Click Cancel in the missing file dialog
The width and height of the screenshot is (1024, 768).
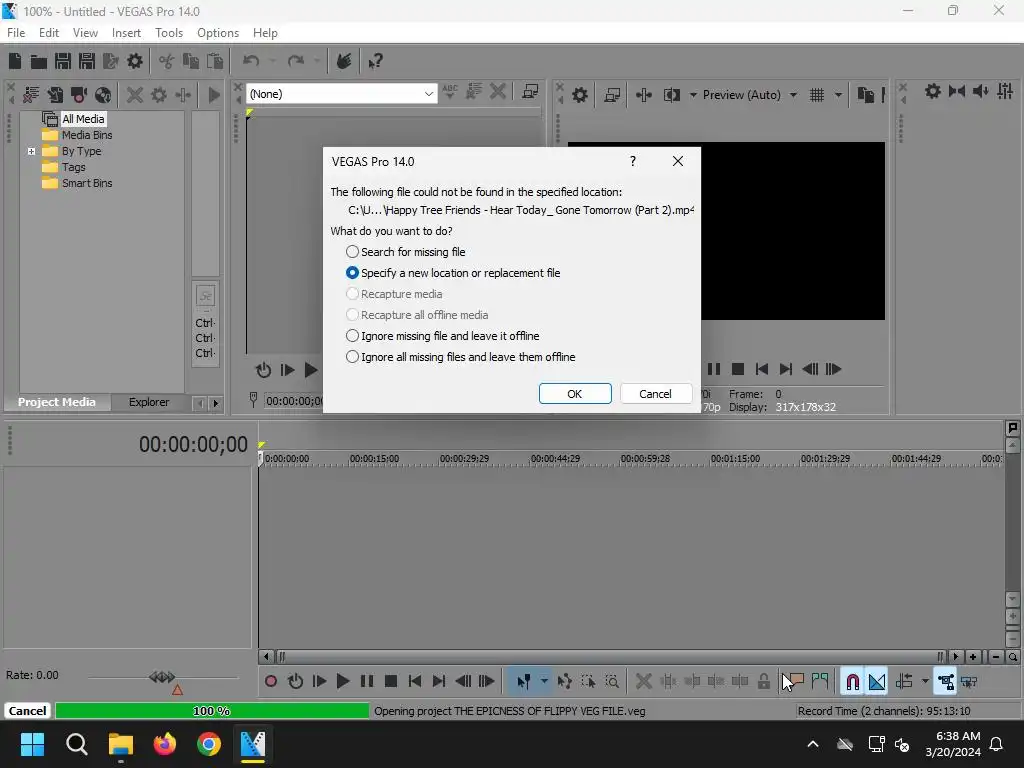tap(655, 394)
